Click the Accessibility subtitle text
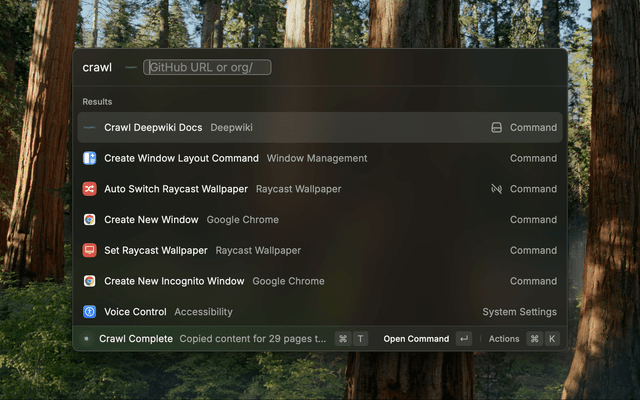 coord(203,311)
